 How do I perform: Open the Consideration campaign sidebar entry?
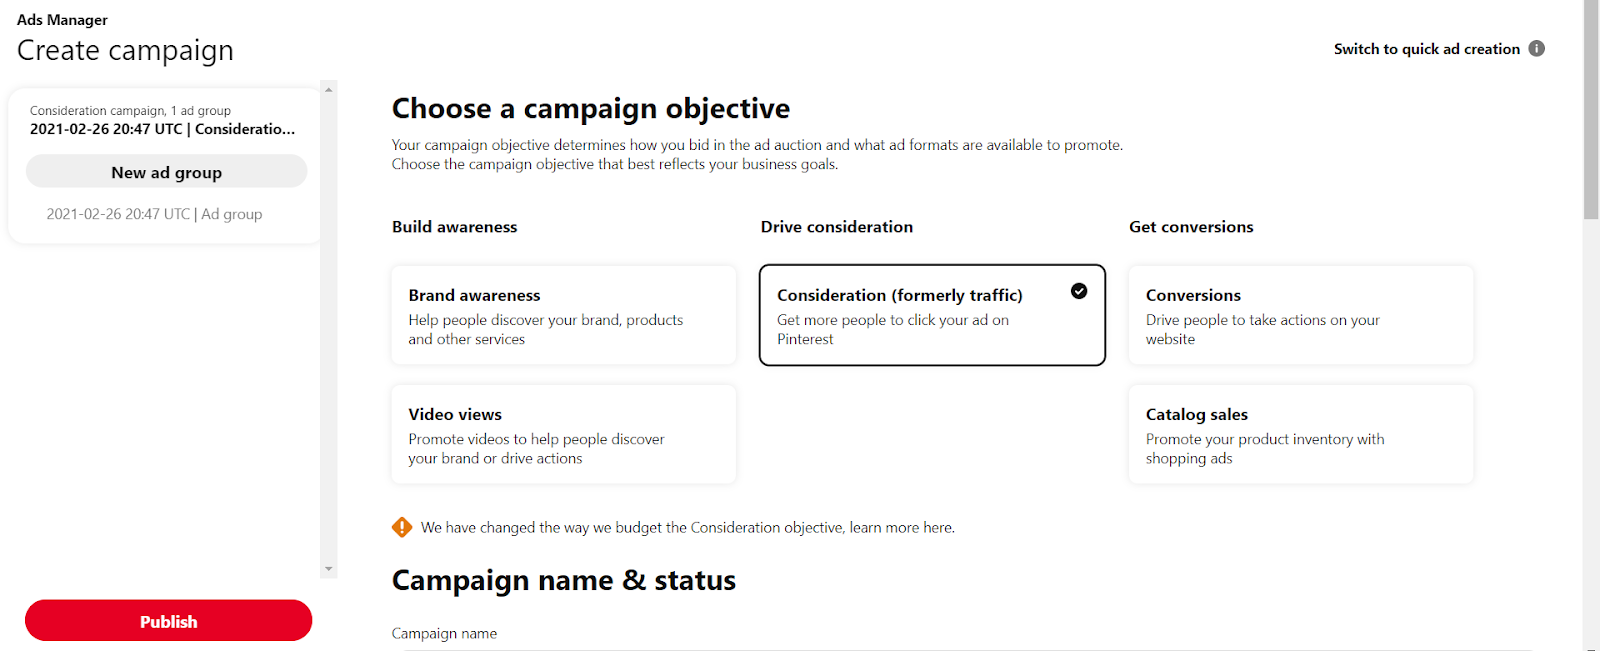click(x=162, y=120)
